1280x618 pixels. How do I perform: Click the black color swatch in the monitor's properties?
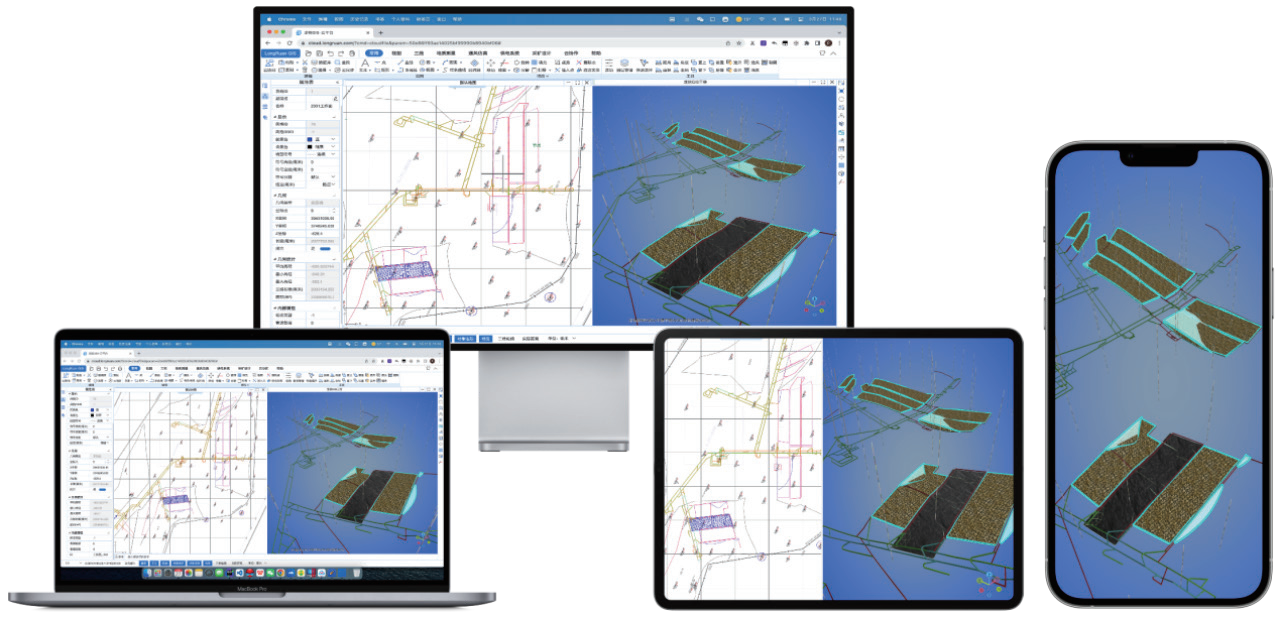coord(311,148)
